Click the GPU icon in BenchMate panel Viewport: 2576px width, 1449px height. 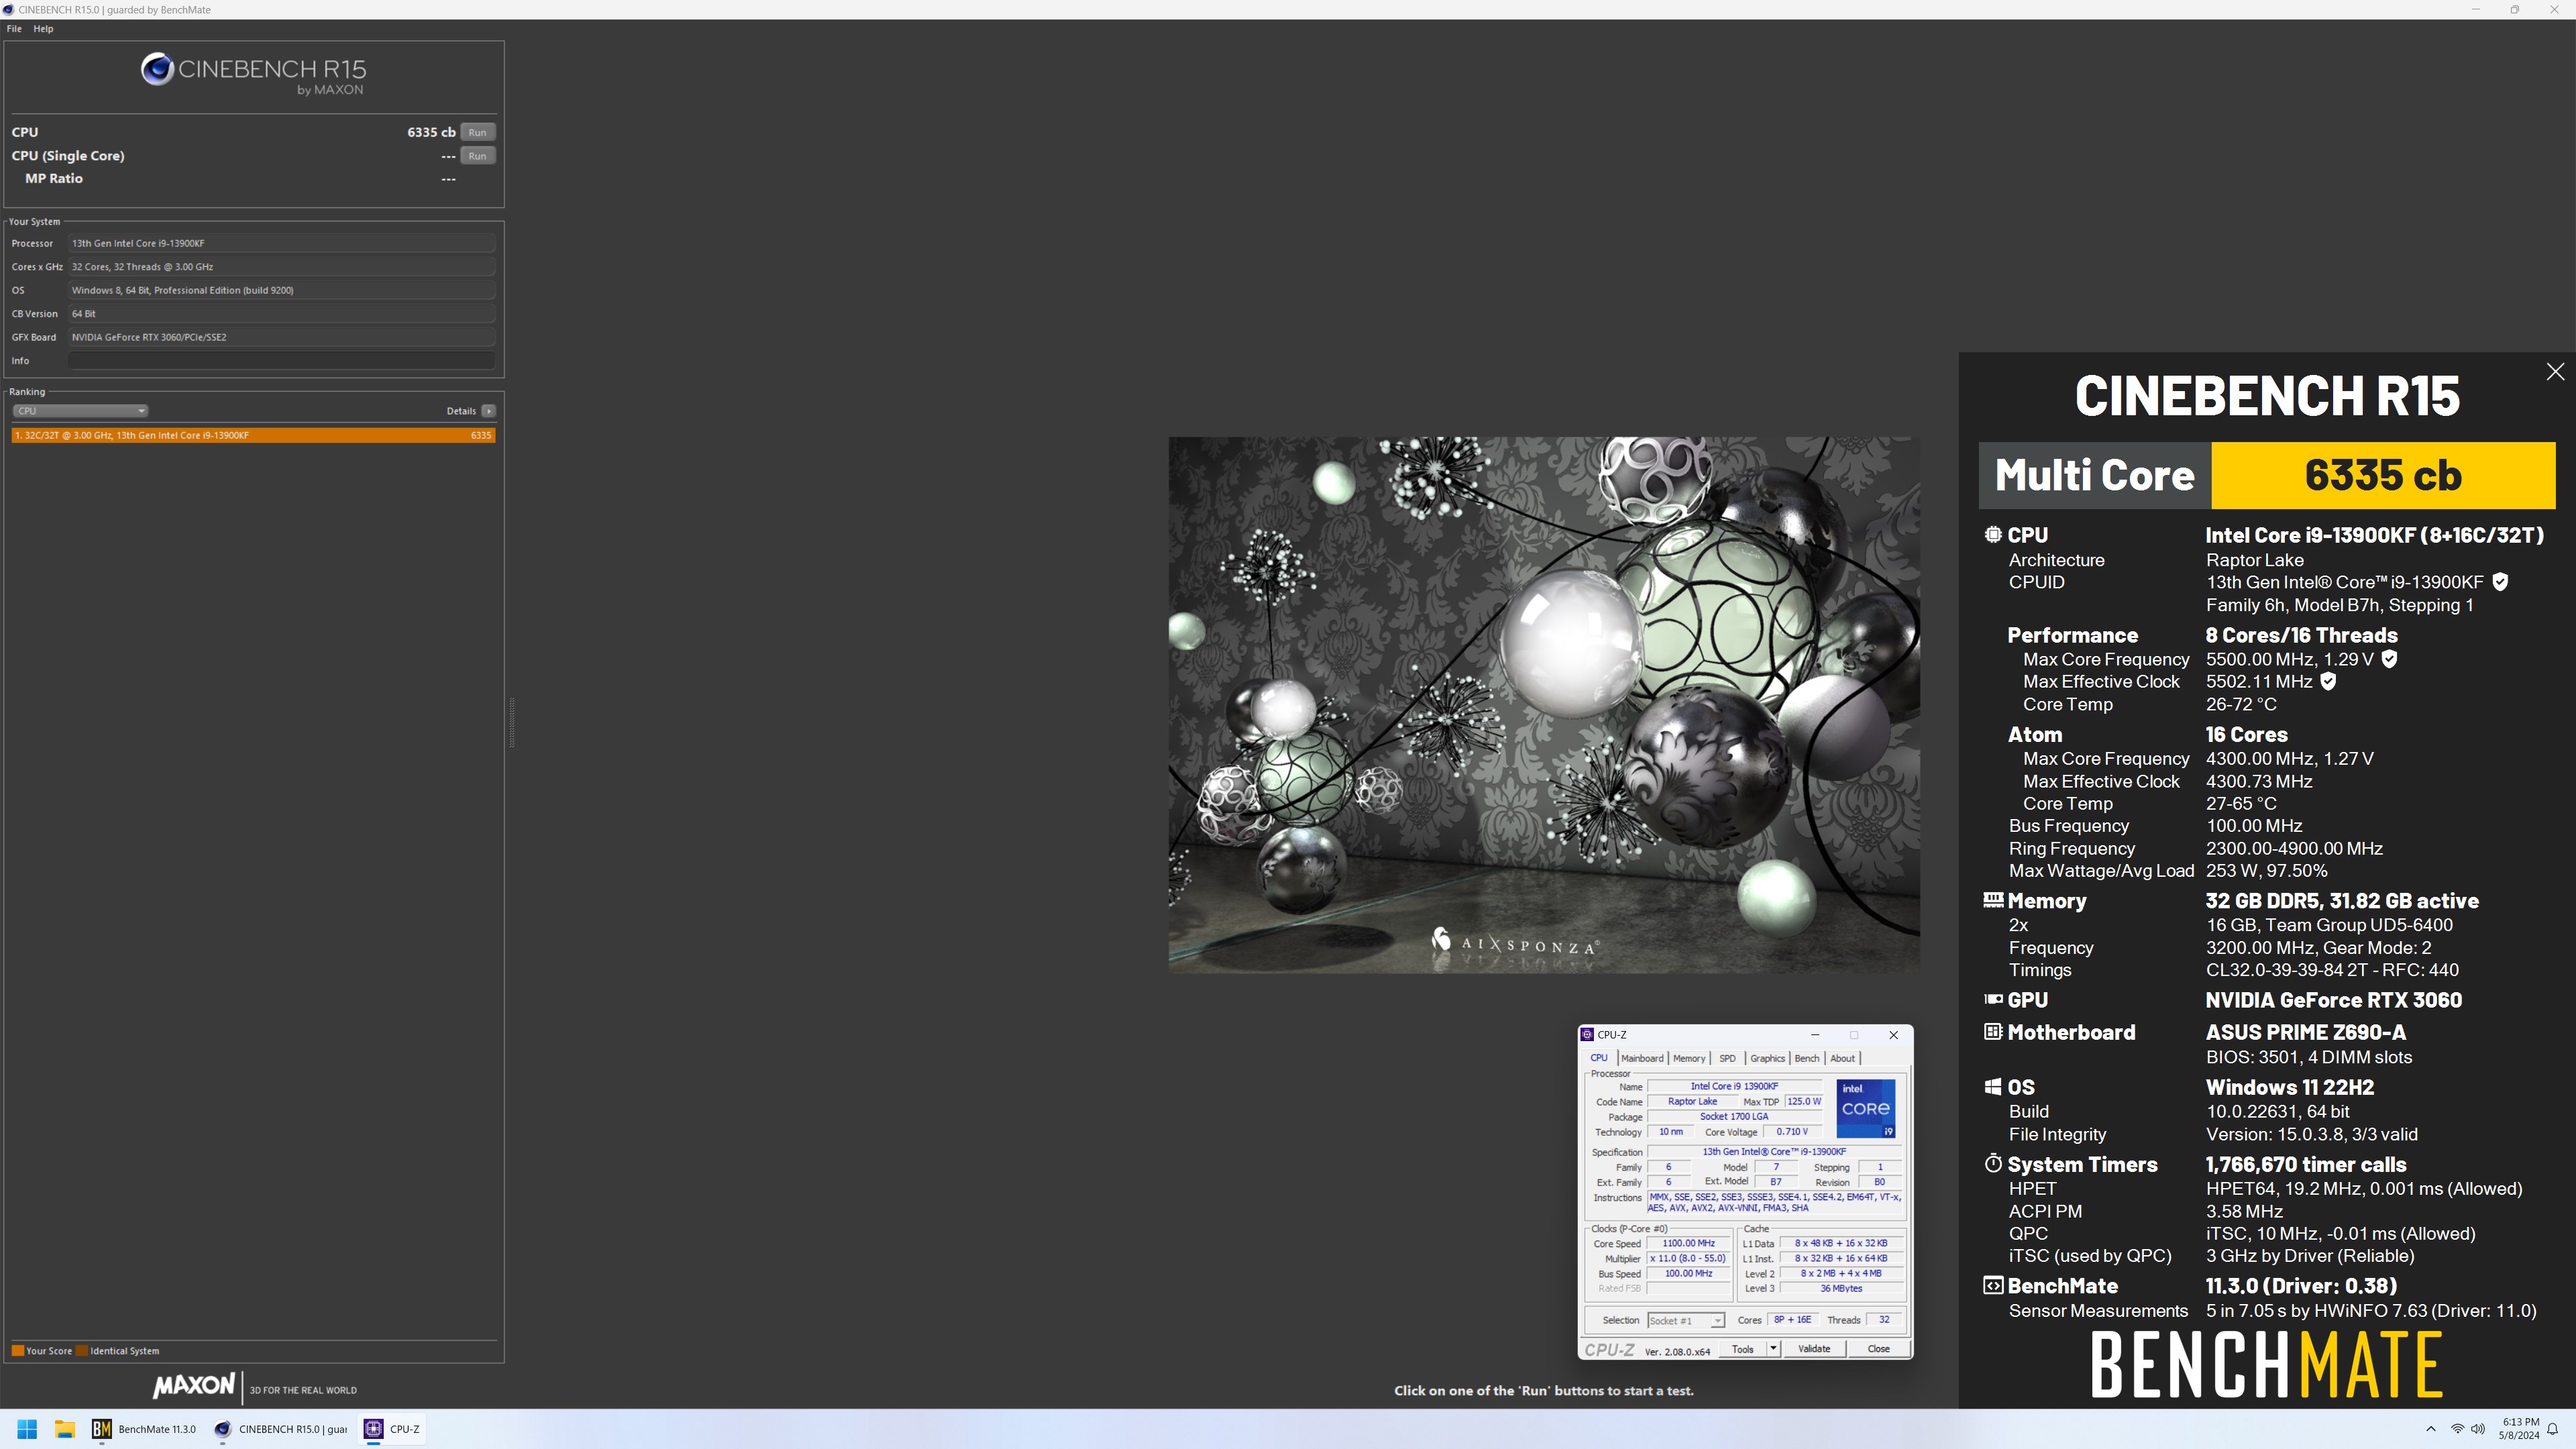click(1993, 999)
